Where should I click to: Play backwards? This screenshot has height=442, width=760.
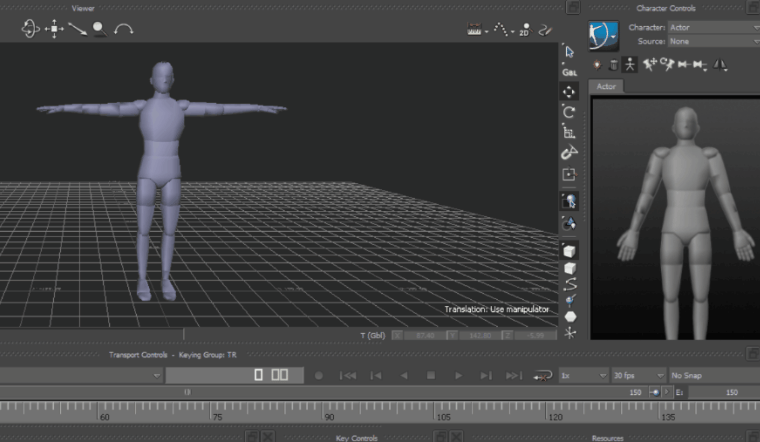pyautogui.click(x=404, y=376)
